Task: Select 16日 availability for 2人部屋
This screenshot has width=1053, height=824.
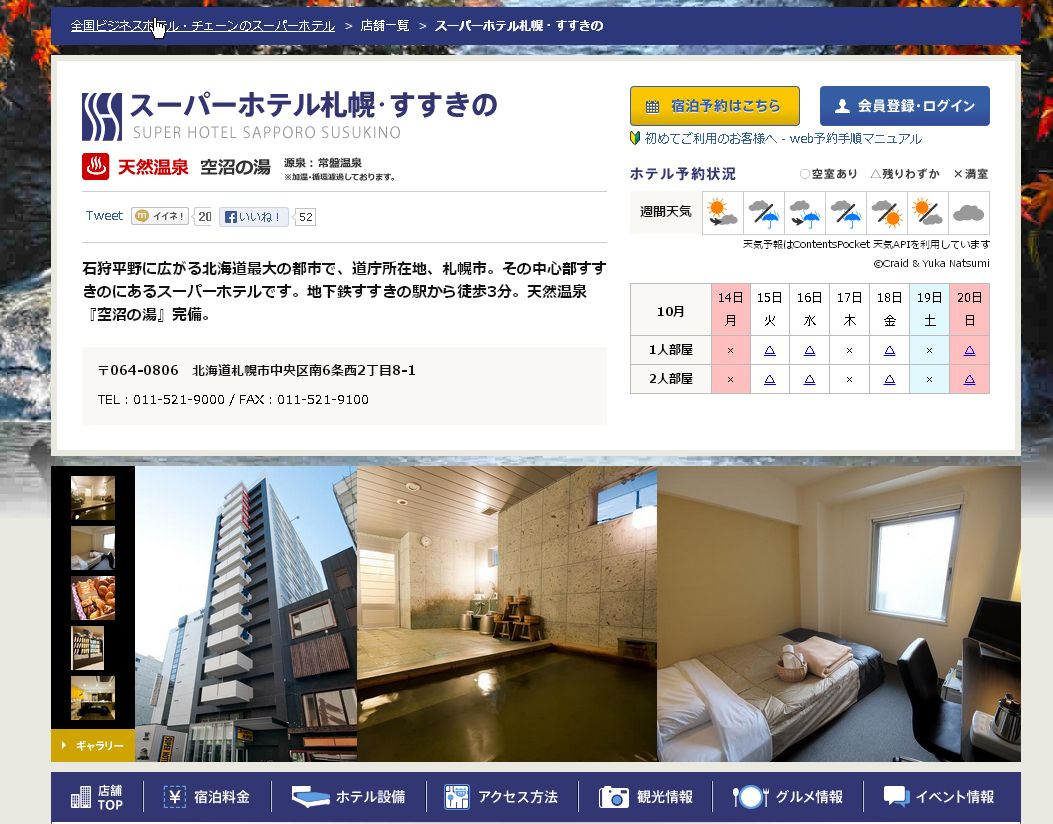Action: tap(809, 379)
